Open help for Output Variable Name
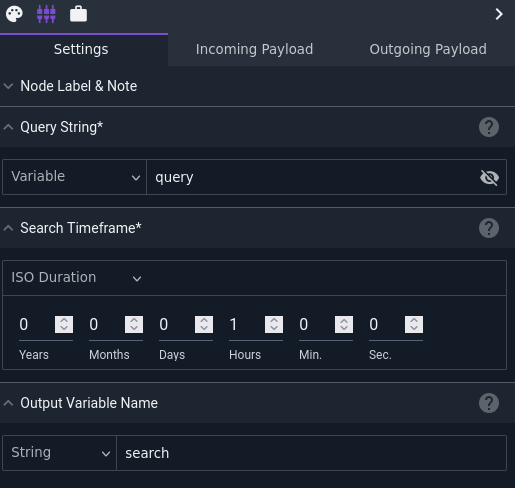Image resolution: width=515 pixels, height=488 pixels. [x=489, y=403]
